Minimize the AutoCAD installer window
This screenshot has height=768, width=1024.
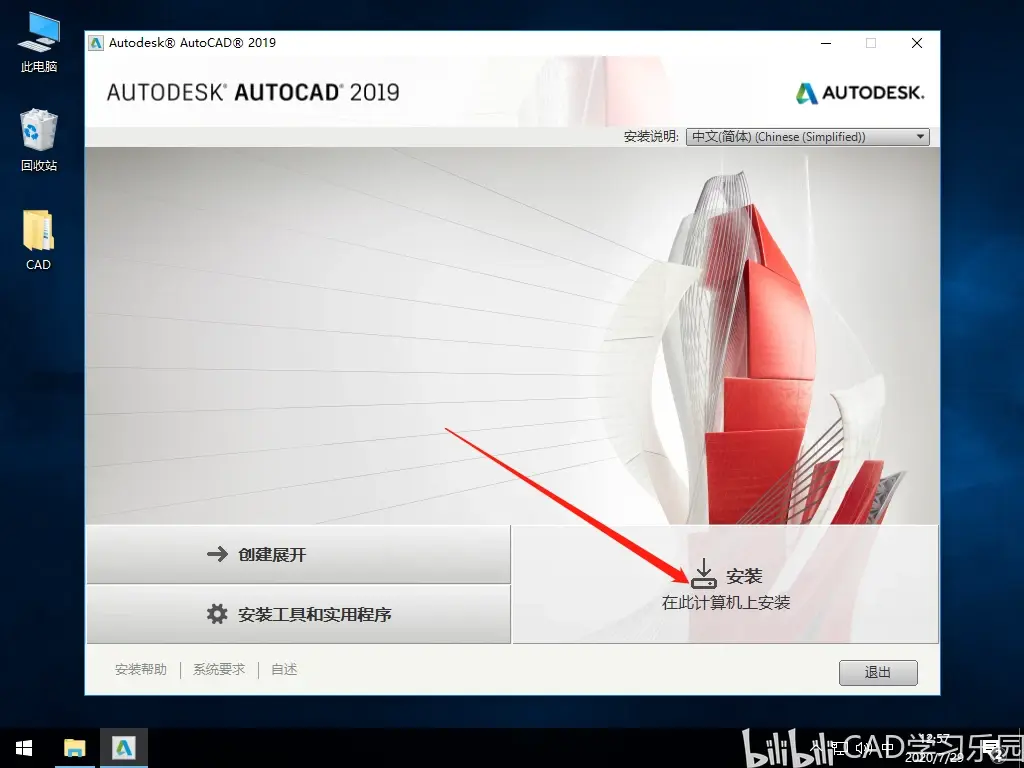tap(826, 43)
